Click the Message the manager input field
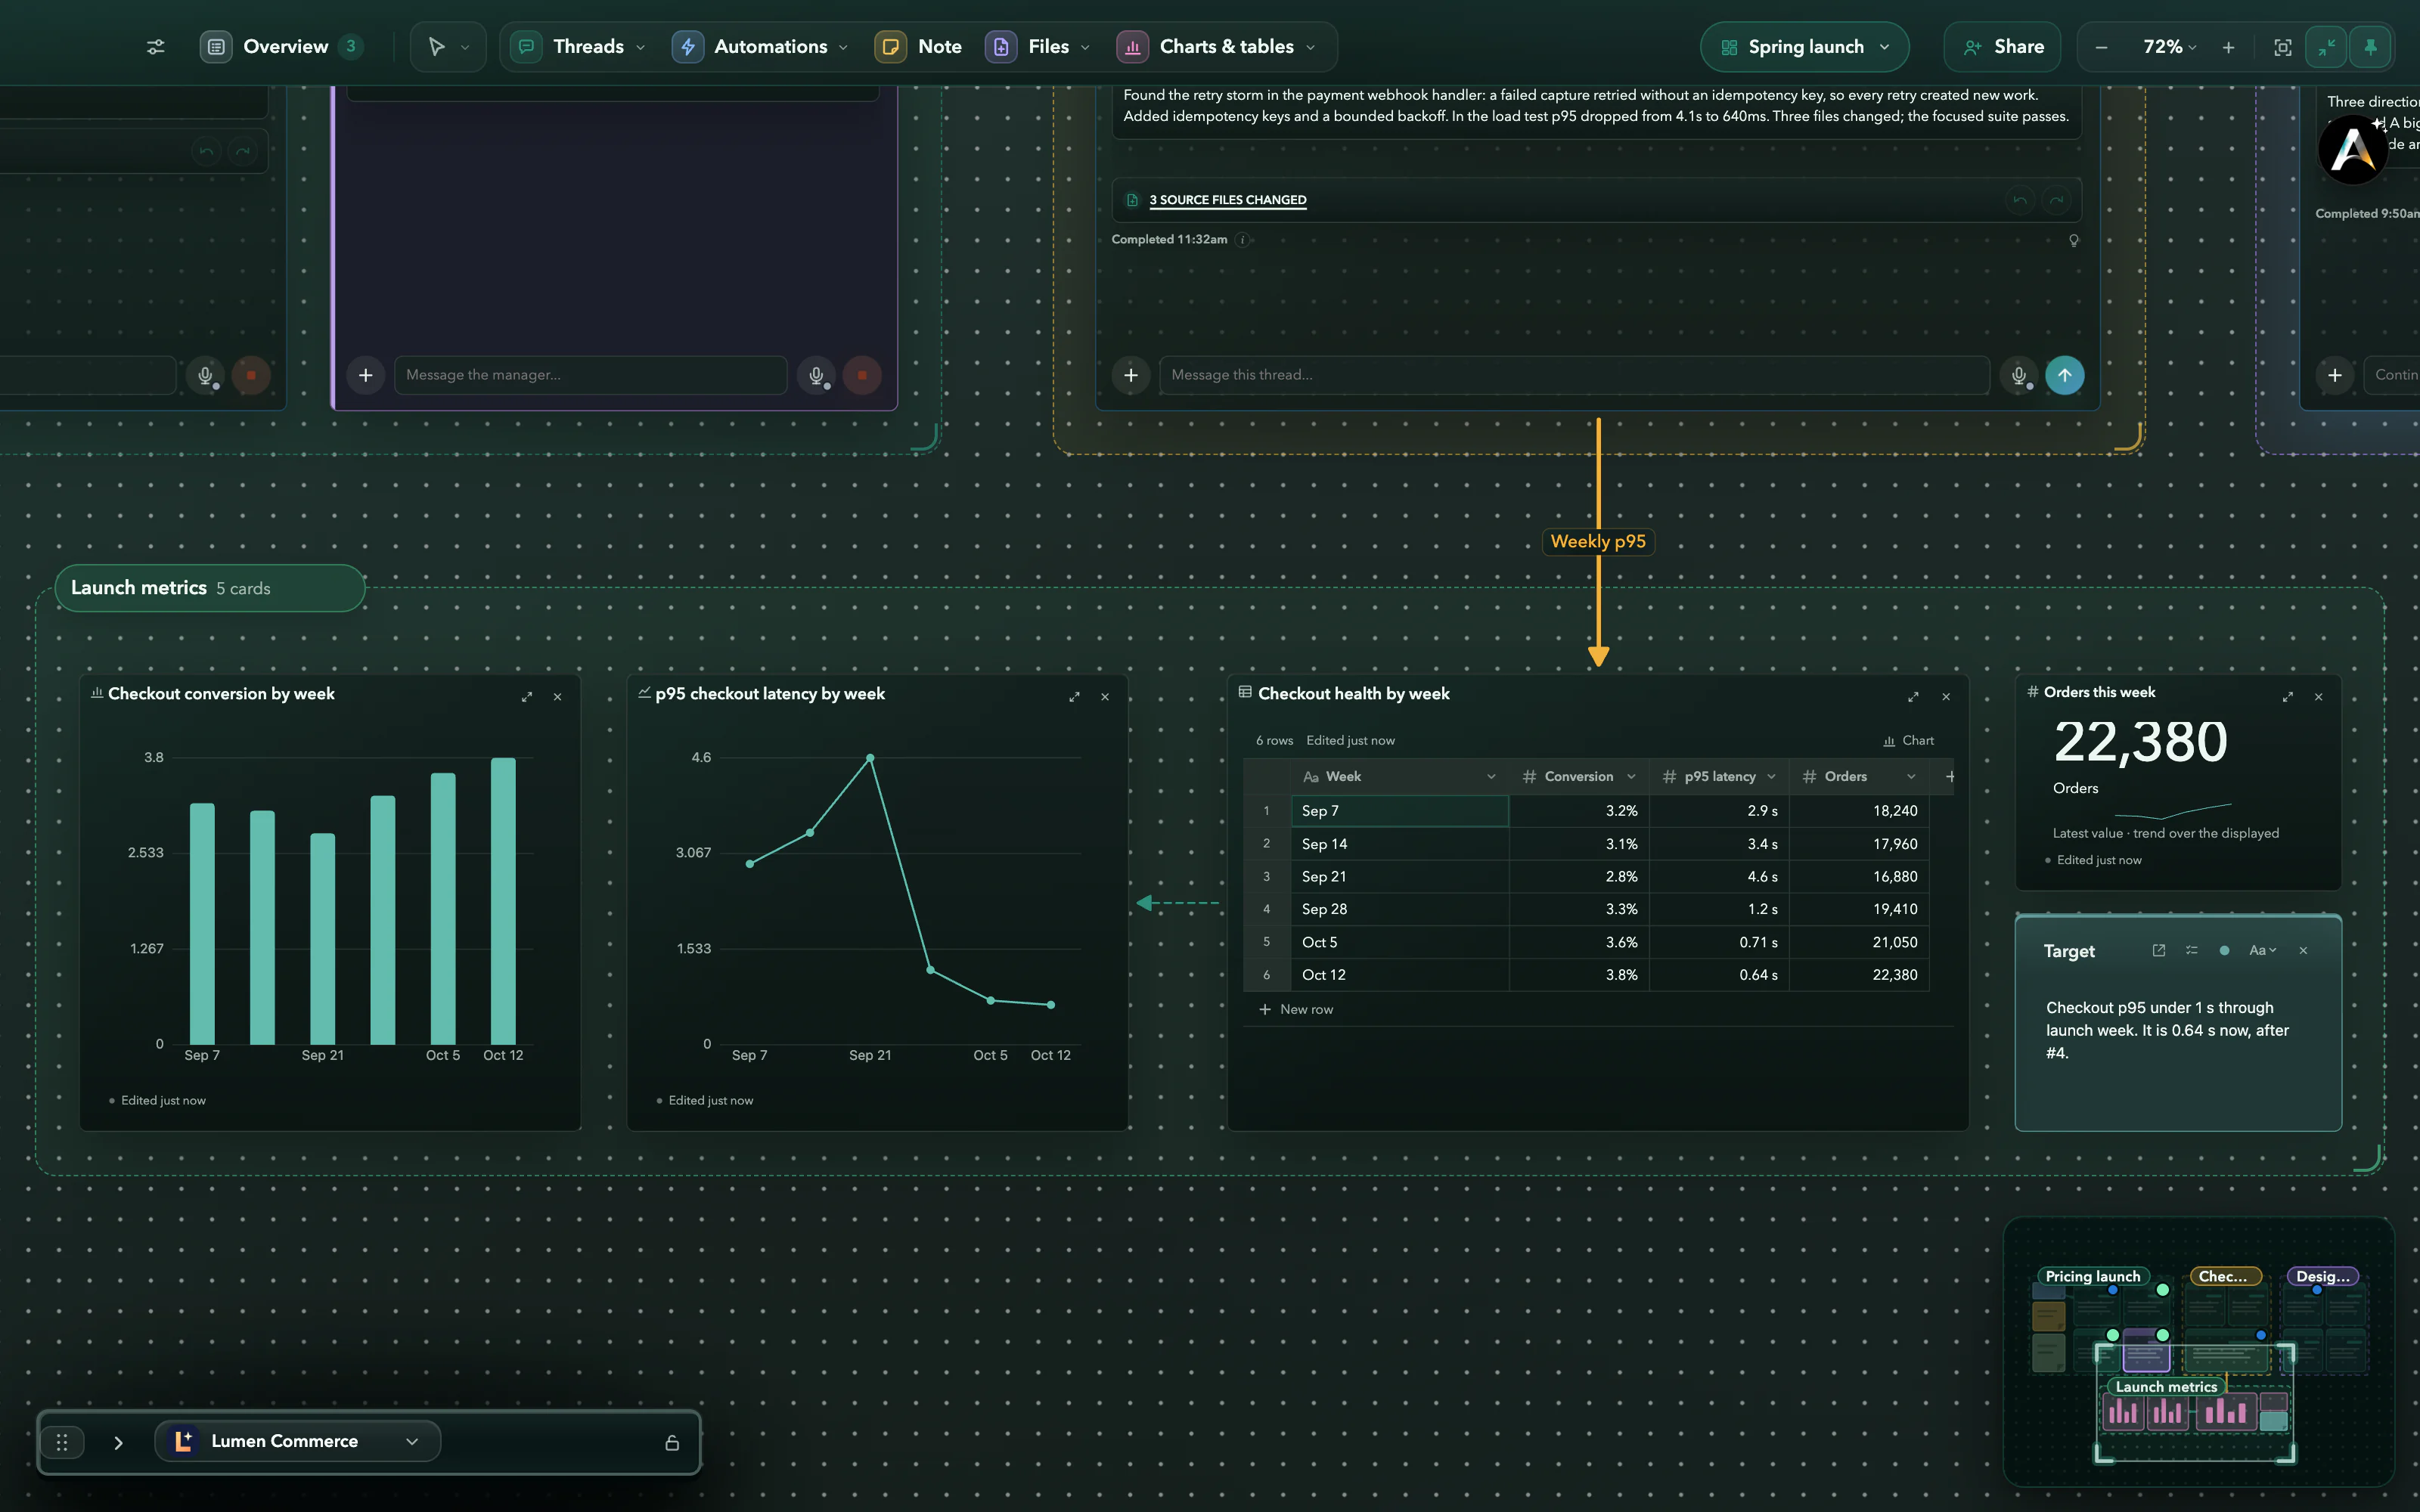This screenshot has width=2420, height=1512. (x=590, y=375)
